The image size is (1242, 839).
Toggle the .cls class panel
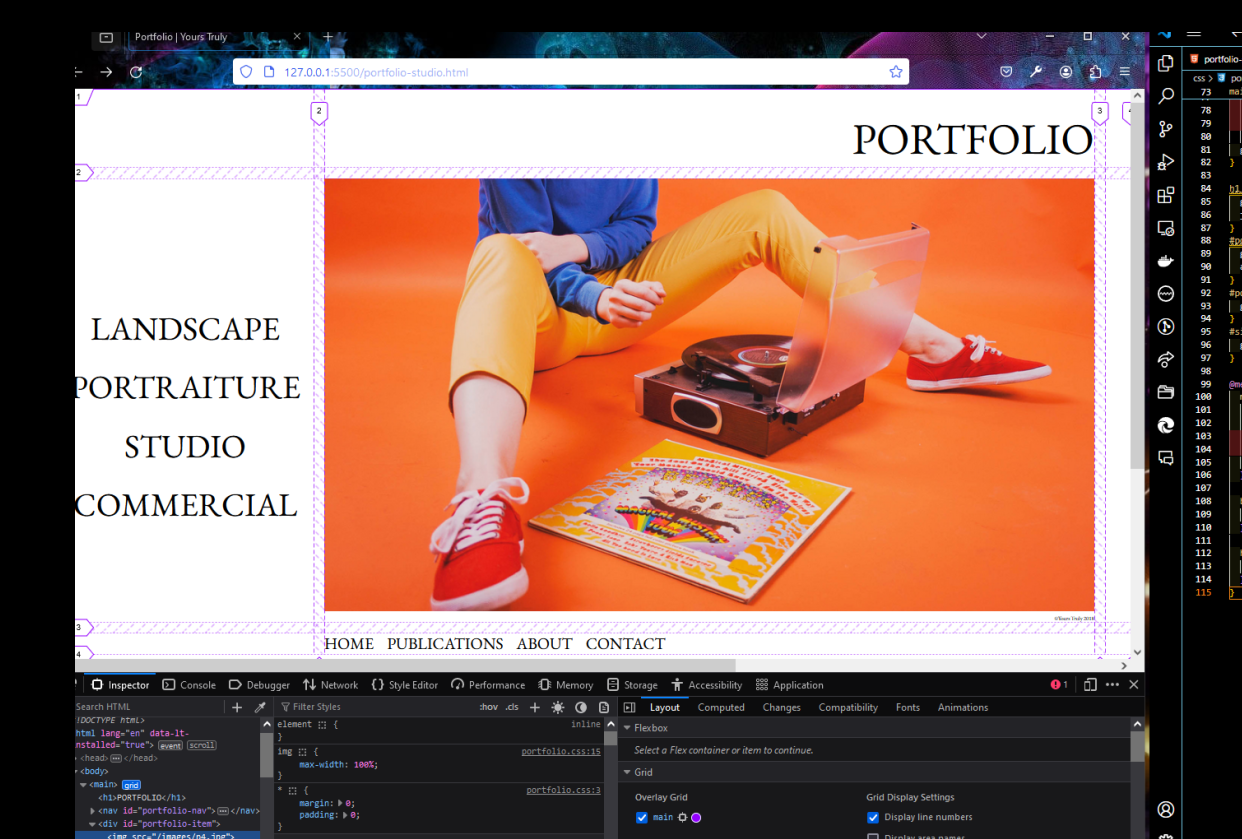(x=512, y=707)
